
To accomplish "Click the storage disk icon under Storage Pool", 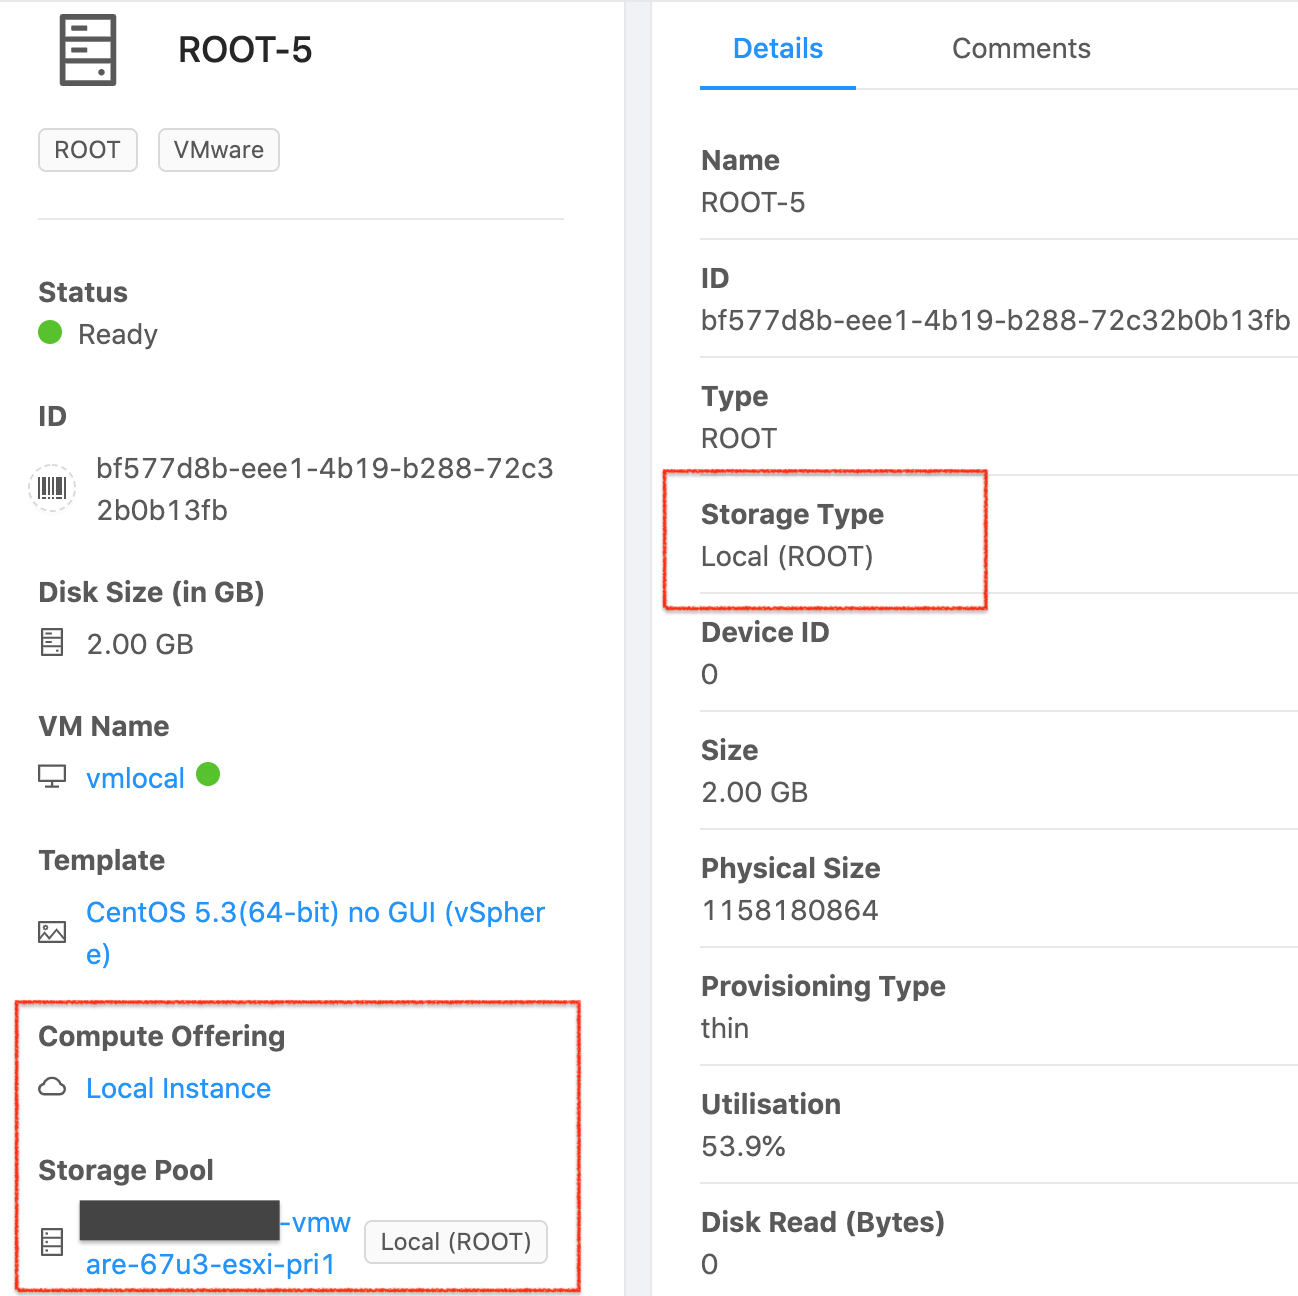I will click(x=51, y=1241).
